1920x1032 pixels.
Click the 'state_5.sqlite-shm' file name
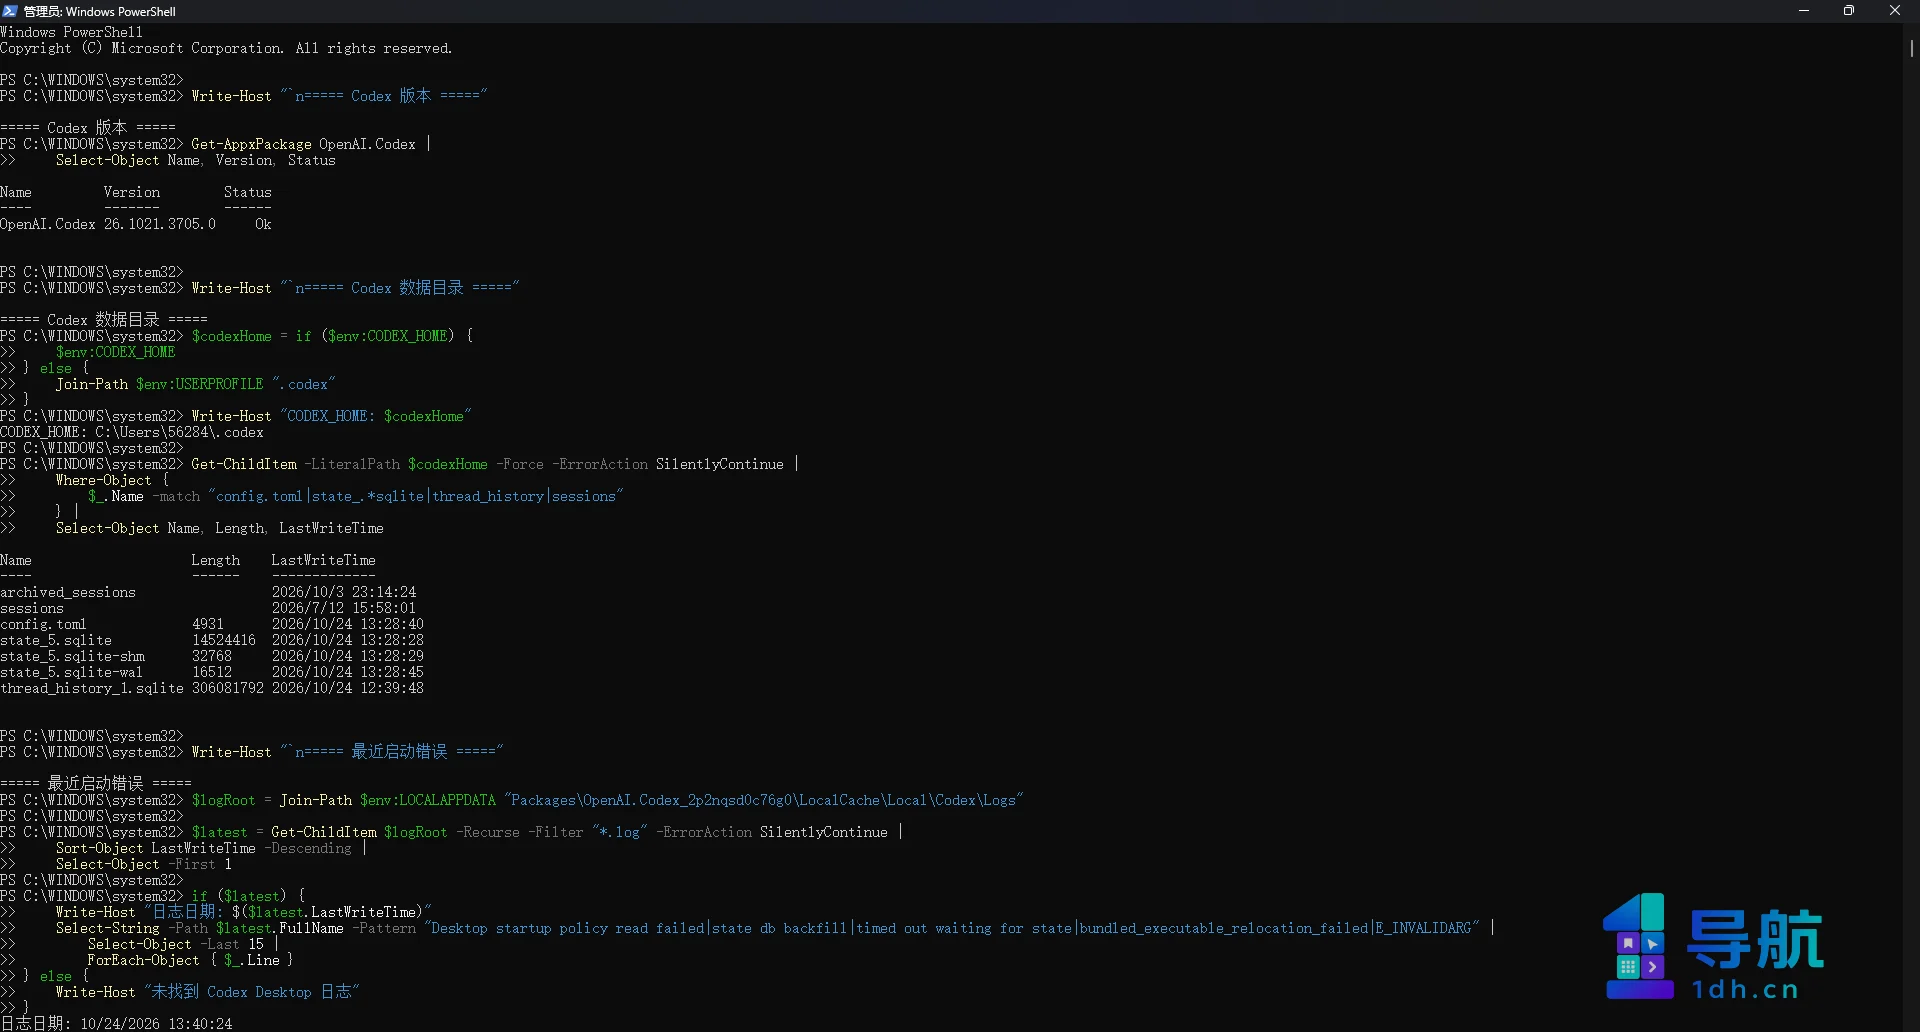[x=72, y=656]
